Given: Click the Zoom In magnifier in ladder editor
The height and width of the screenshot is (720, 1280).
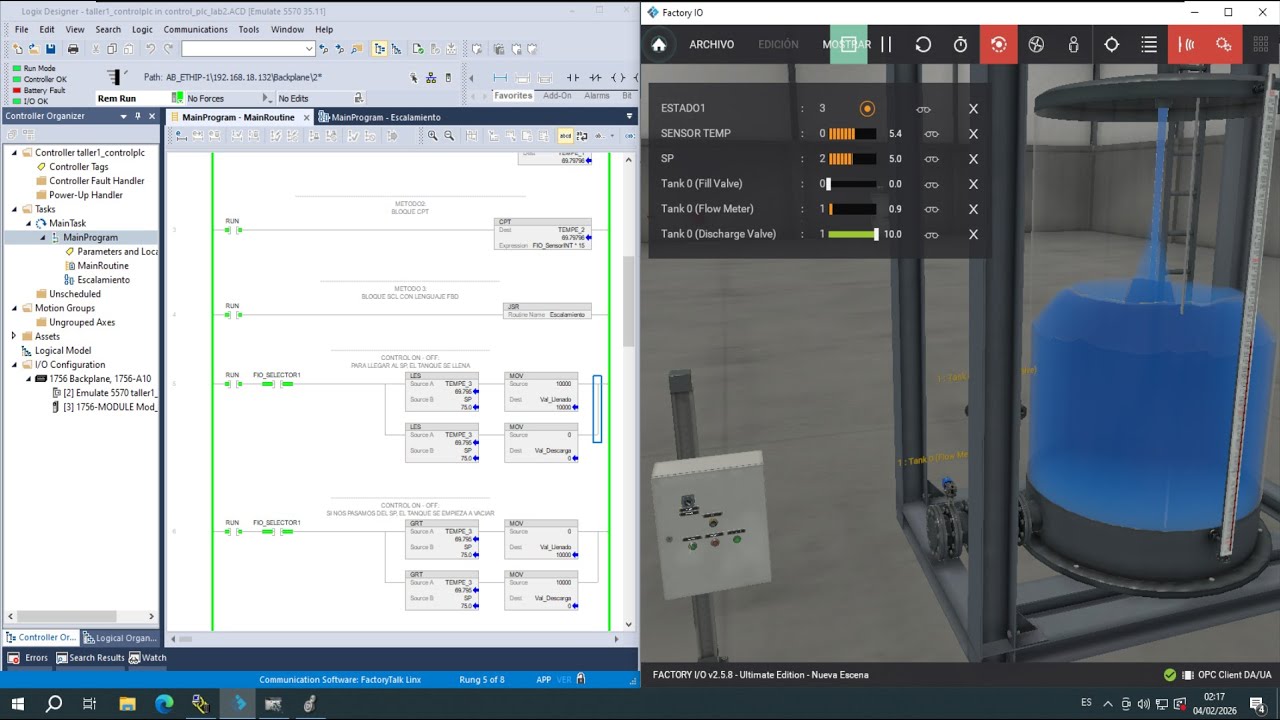Looking at the screenshot, I should (x=433, y=136).
